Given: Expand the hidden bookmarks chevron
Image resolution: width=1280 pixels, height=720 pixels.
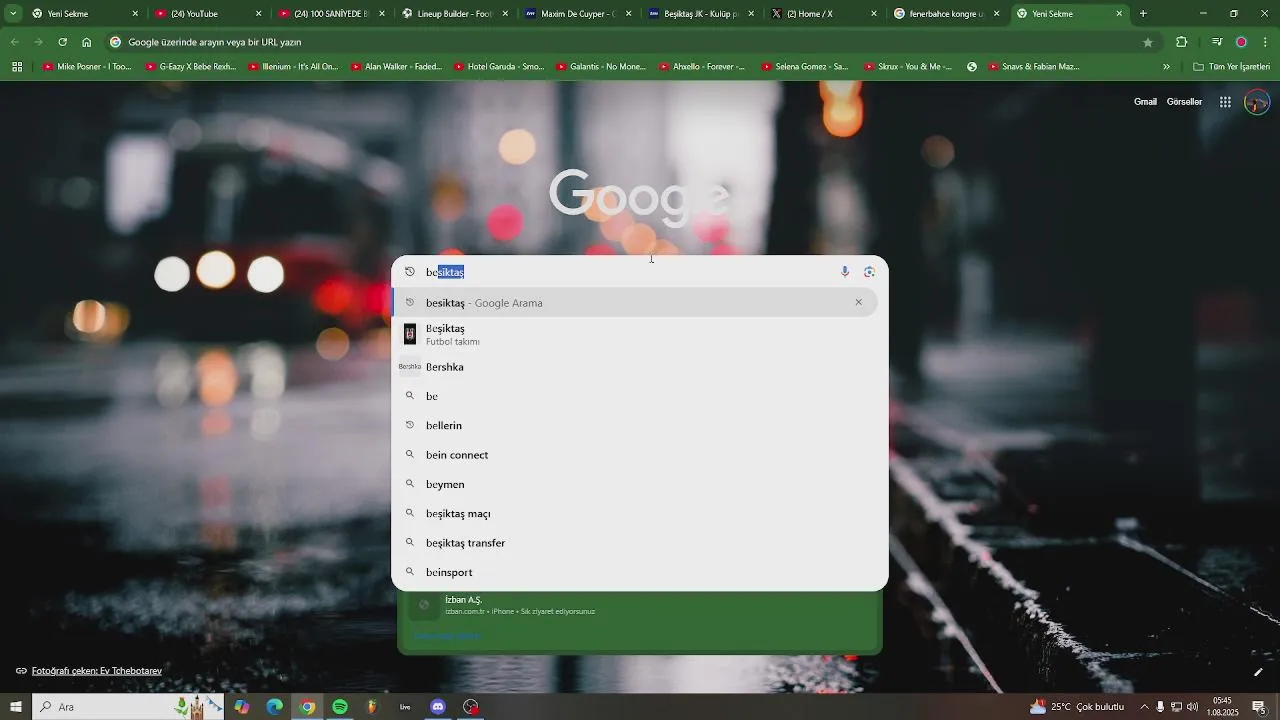Looking at the screenshot, I should (x=1166, y=67).
